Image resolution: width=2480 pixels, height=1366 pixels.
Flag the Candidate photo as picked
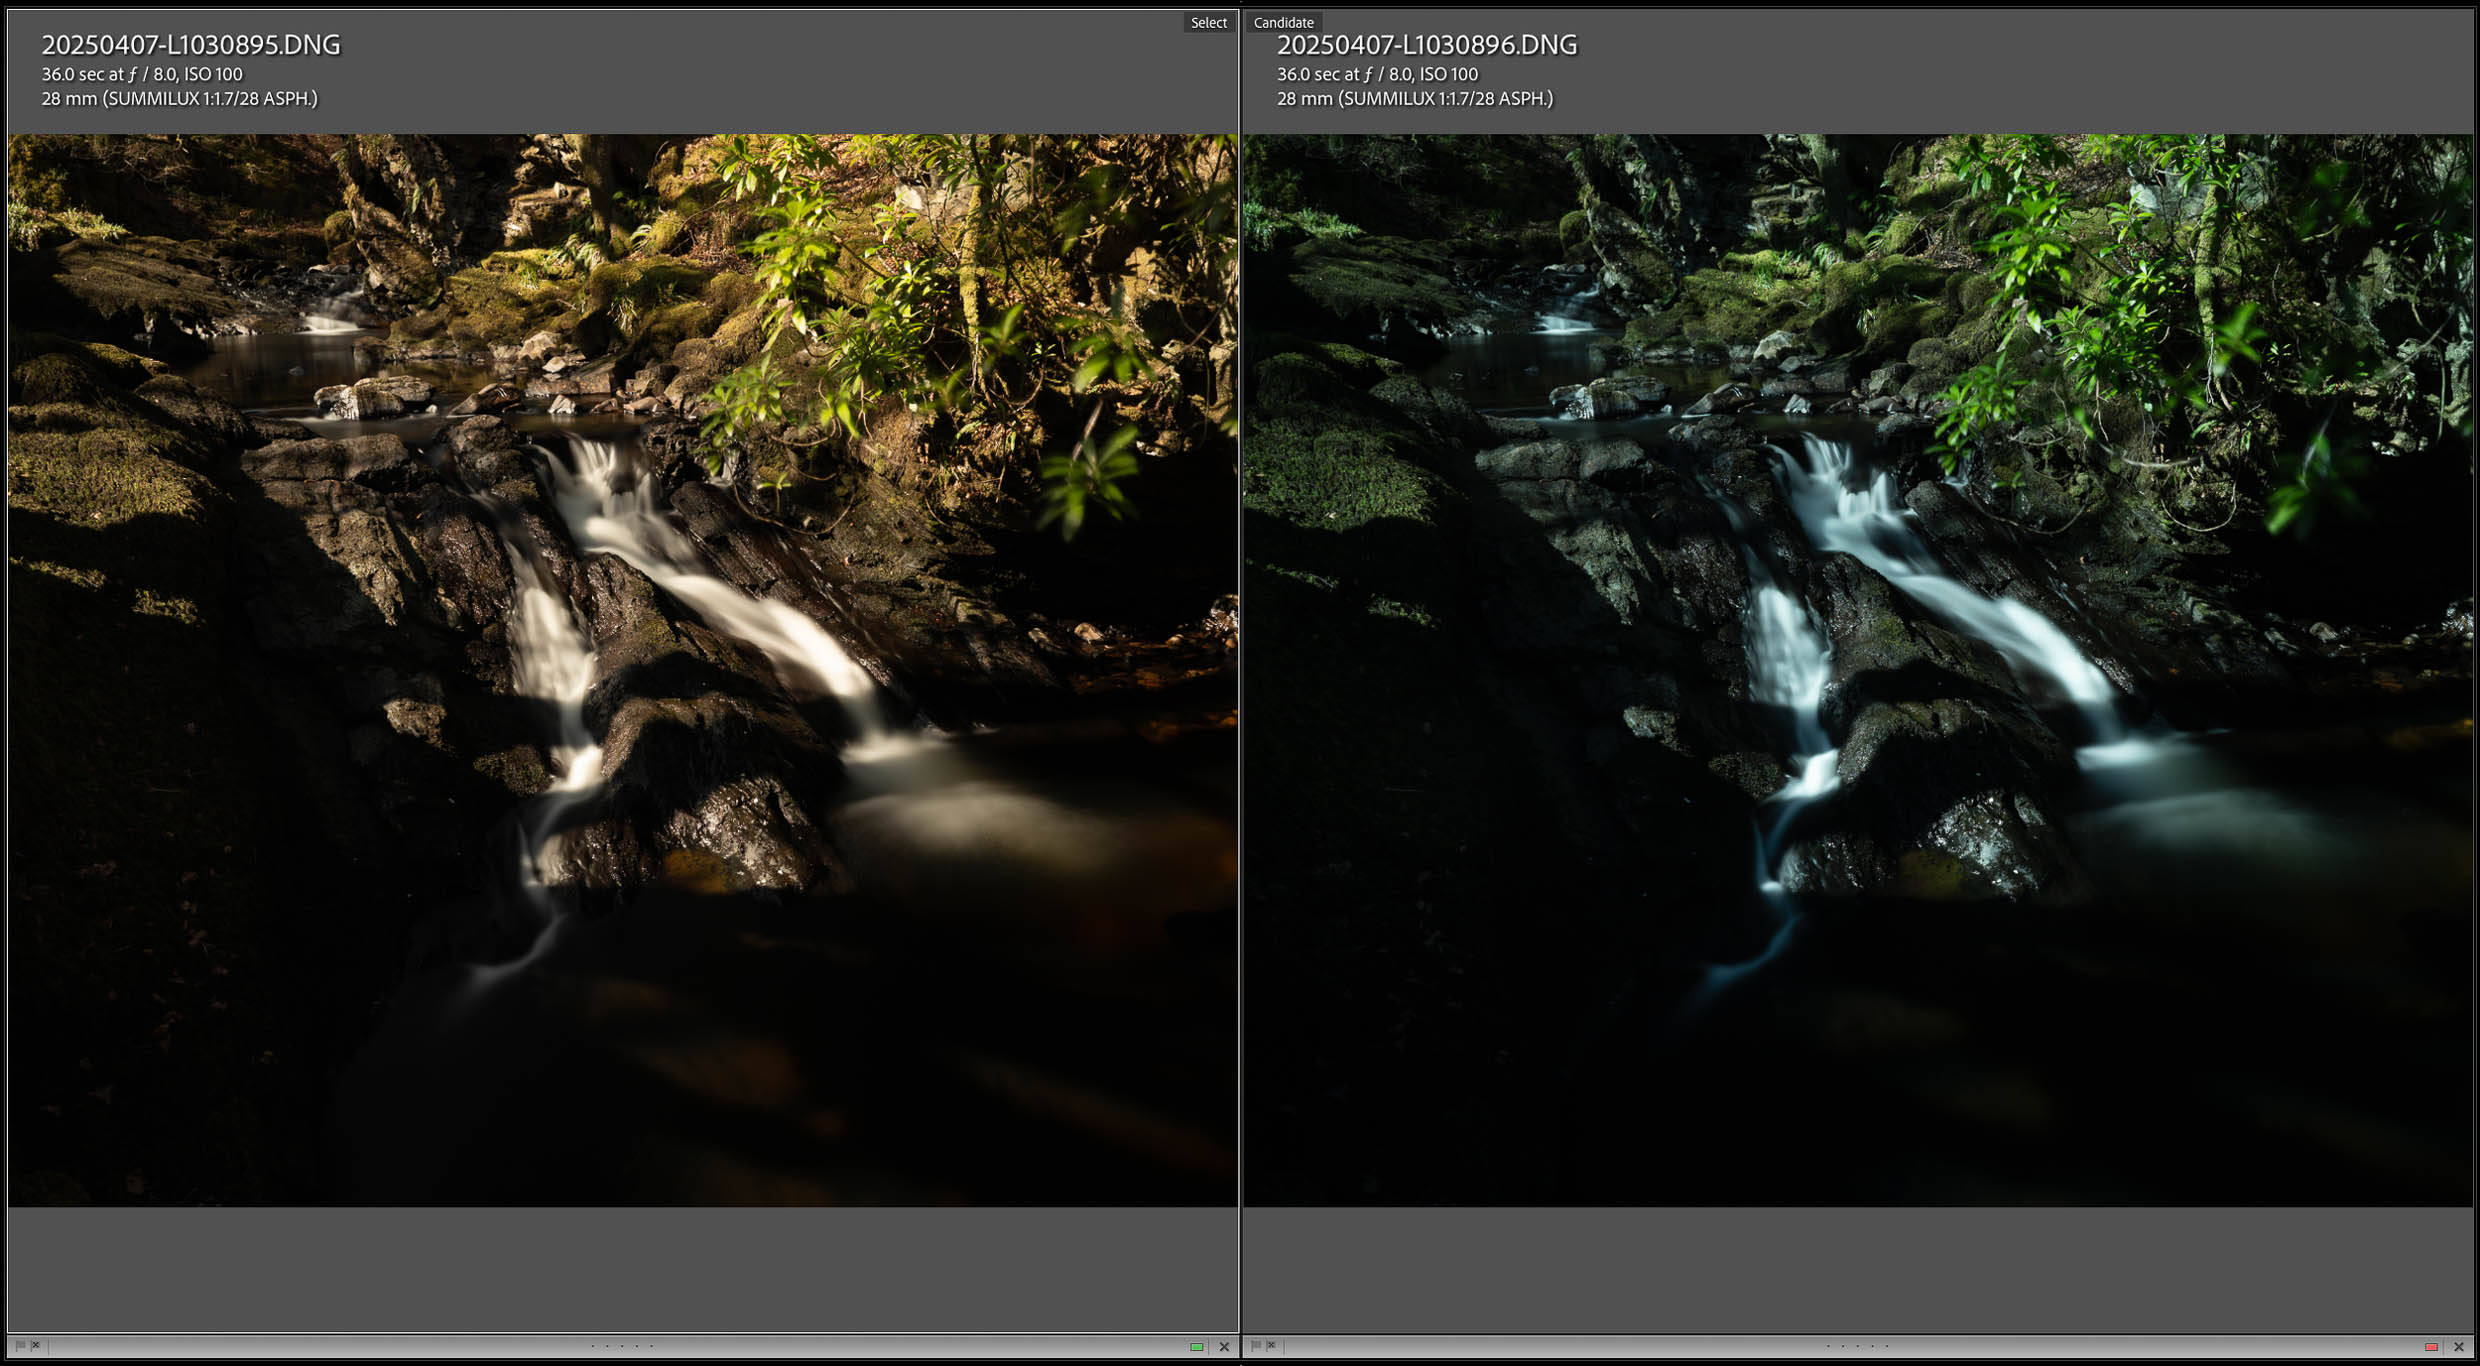[x=1256, y=1346]
